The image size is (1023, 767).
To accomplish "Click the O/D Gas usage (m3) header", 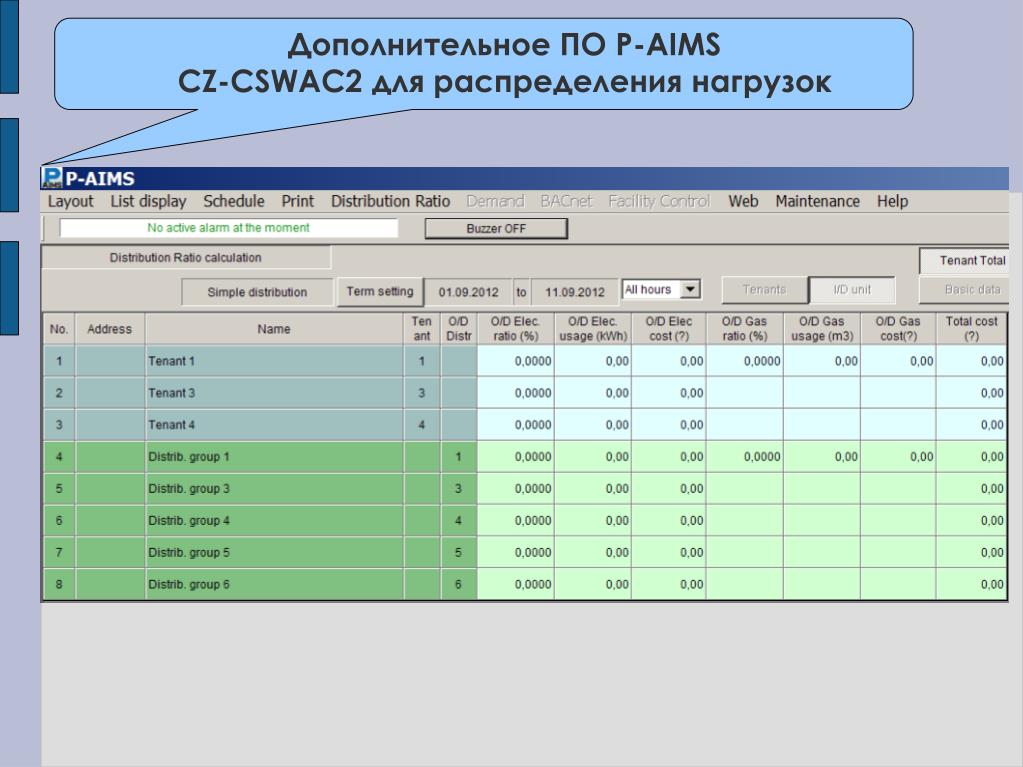I will pos(821,329).
